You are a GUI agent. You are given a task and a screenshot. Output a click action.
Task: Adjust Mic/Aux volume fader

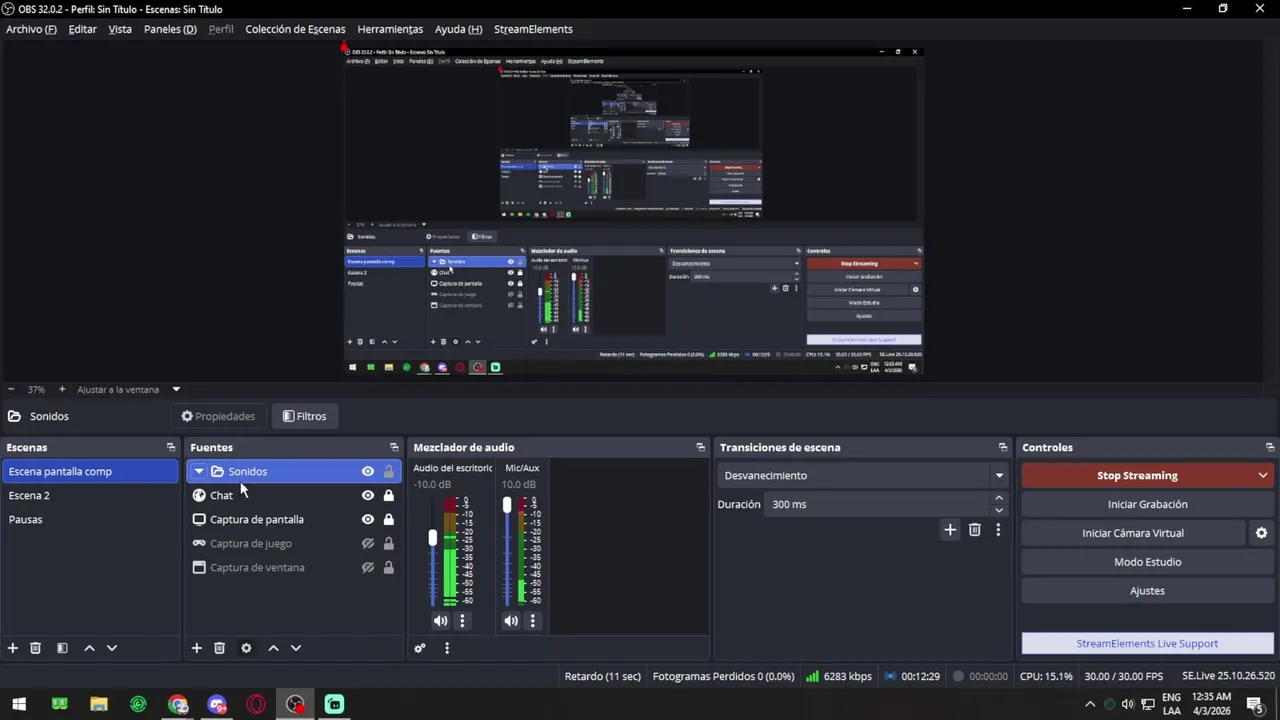point(507,506)
